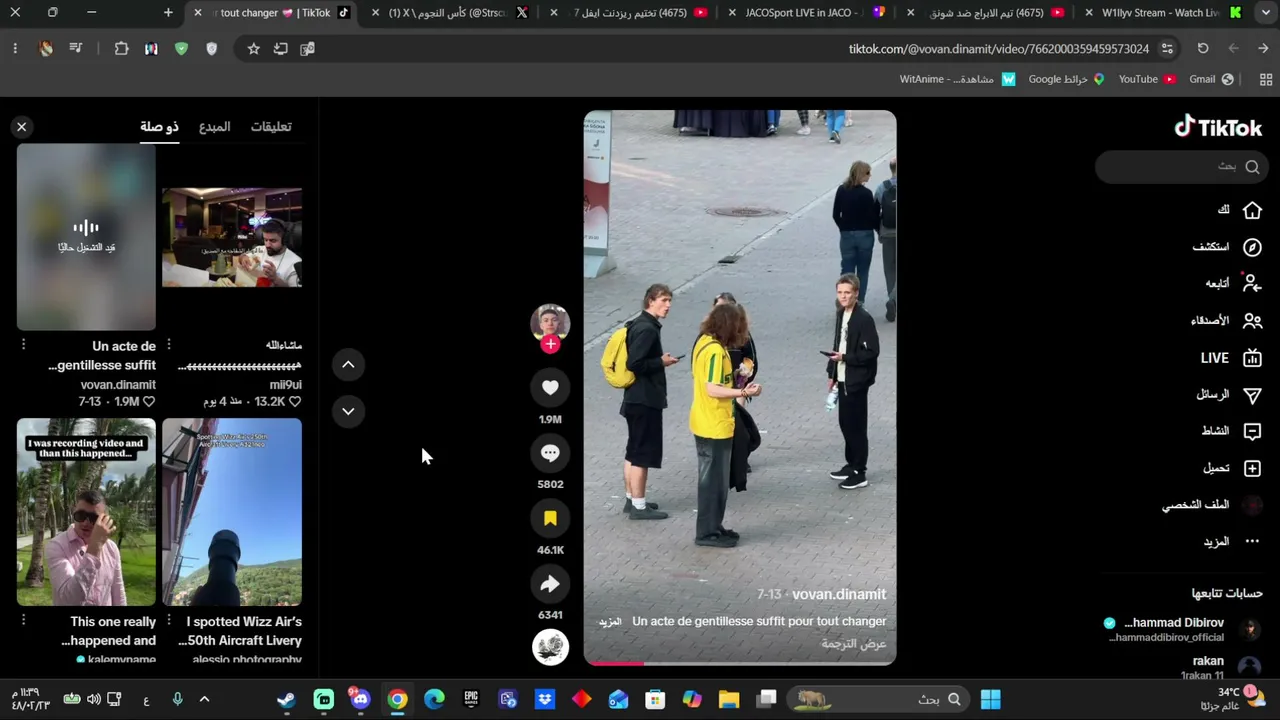Open Activity (النشاط) notifications
The width and height of the screenshot is (1280, 720).
(x=1231, y=431)
